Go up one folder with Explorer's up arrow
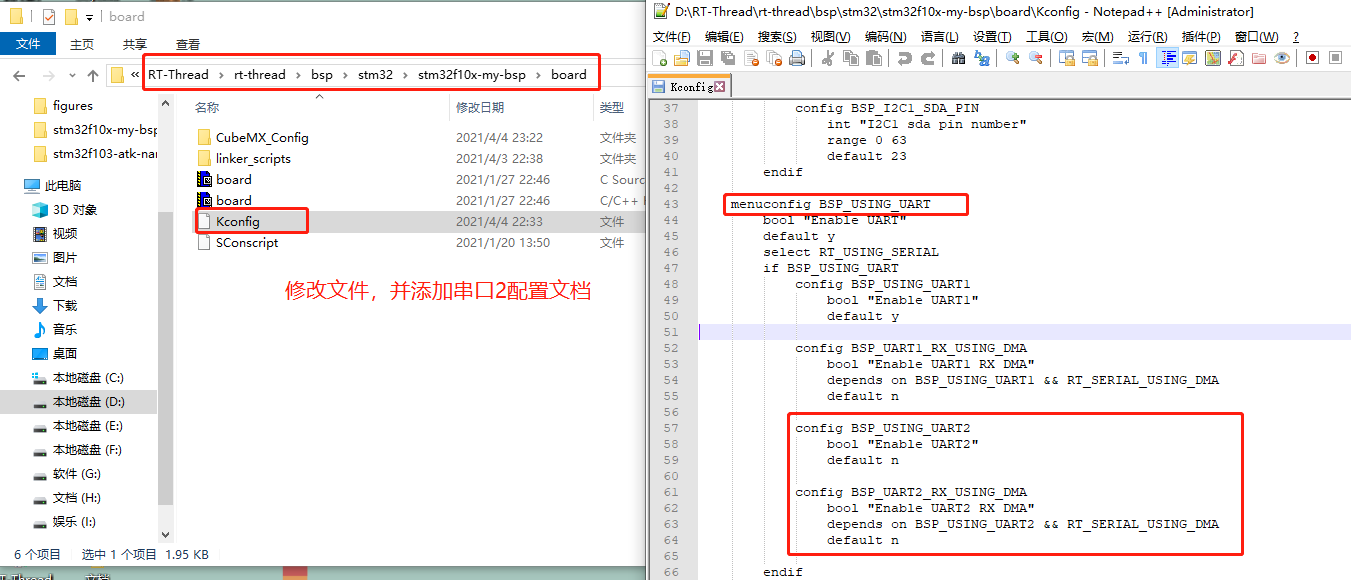This screenshot has width=1351, height=580. coord(93,75)
